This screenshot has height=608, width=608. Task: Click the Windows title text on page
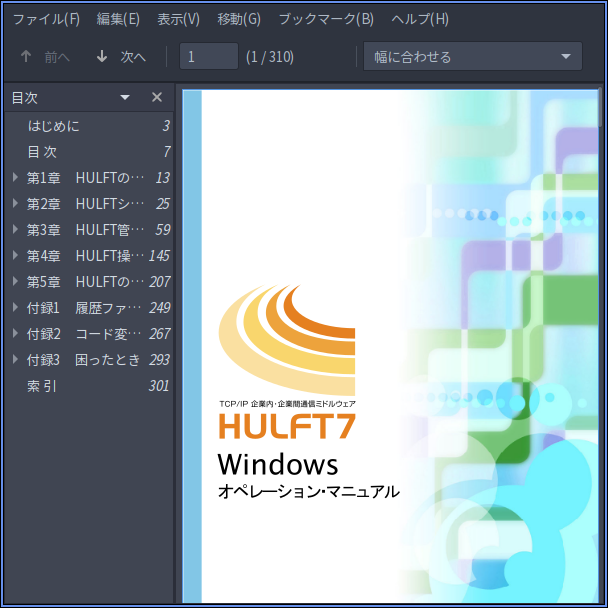click(x=278, y=464)
